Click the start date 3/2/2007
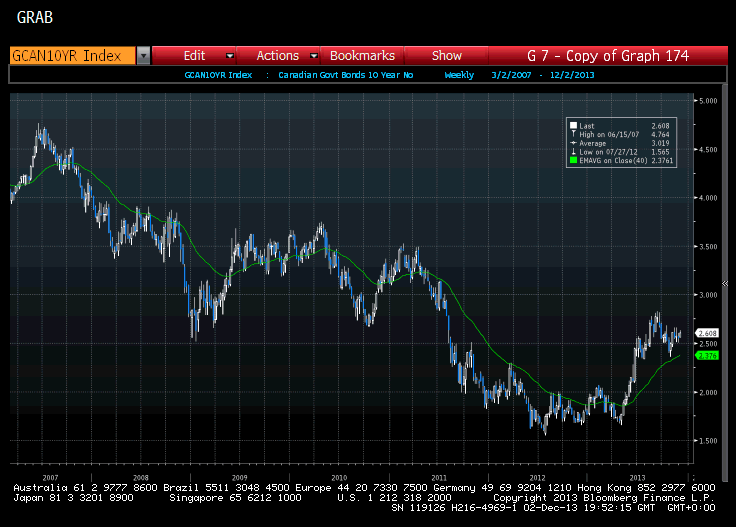 pyautogui.click(x=511, y=75)
